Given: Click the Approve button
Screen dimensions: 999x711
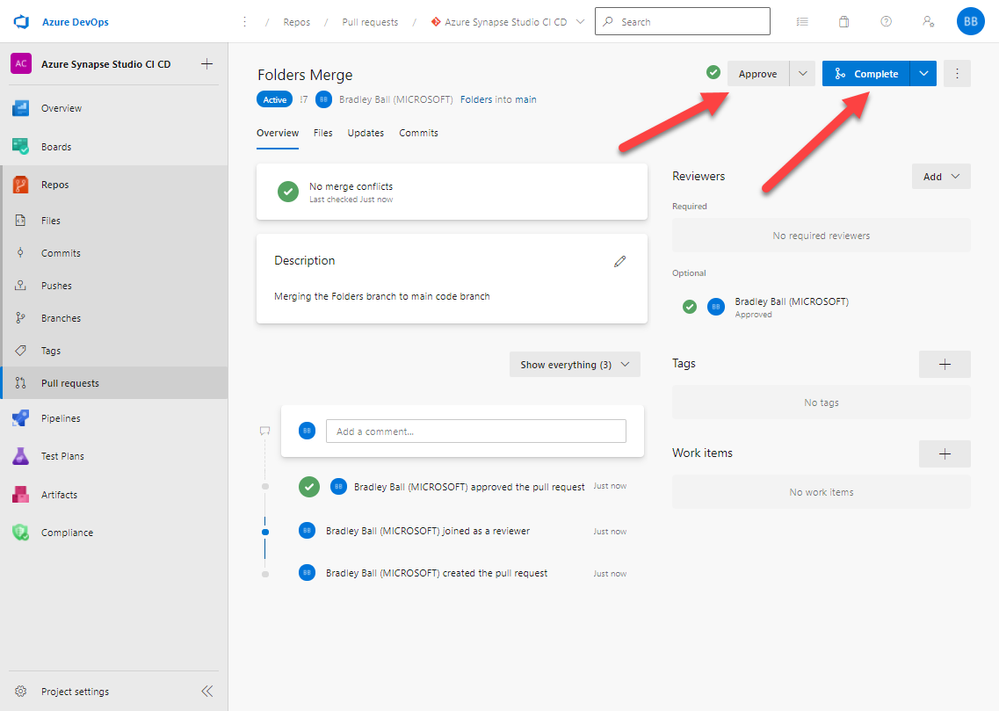Looking at the screenshot, I should (758, 74).
